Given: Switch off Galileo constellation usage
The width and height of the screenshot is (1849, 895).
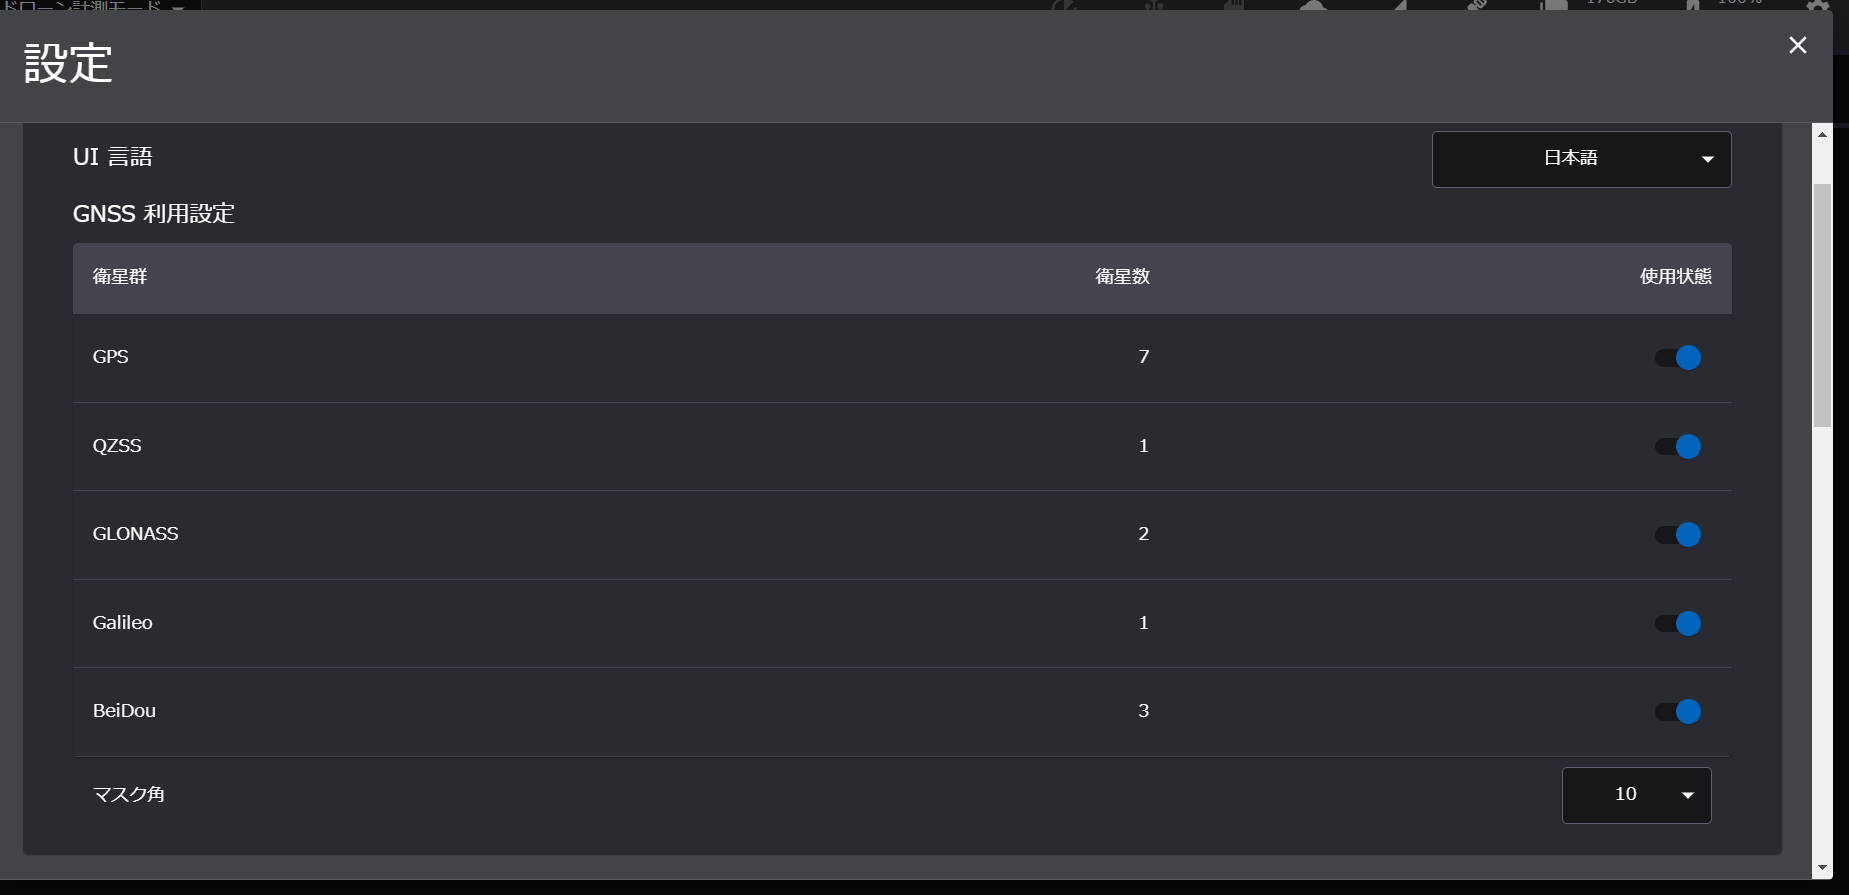Looking at the screenshot, I should [1677, 623].
